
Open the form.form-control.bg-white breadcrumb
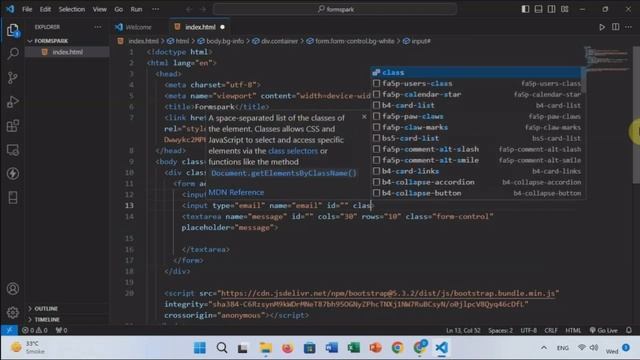click(x=350, y=41)
